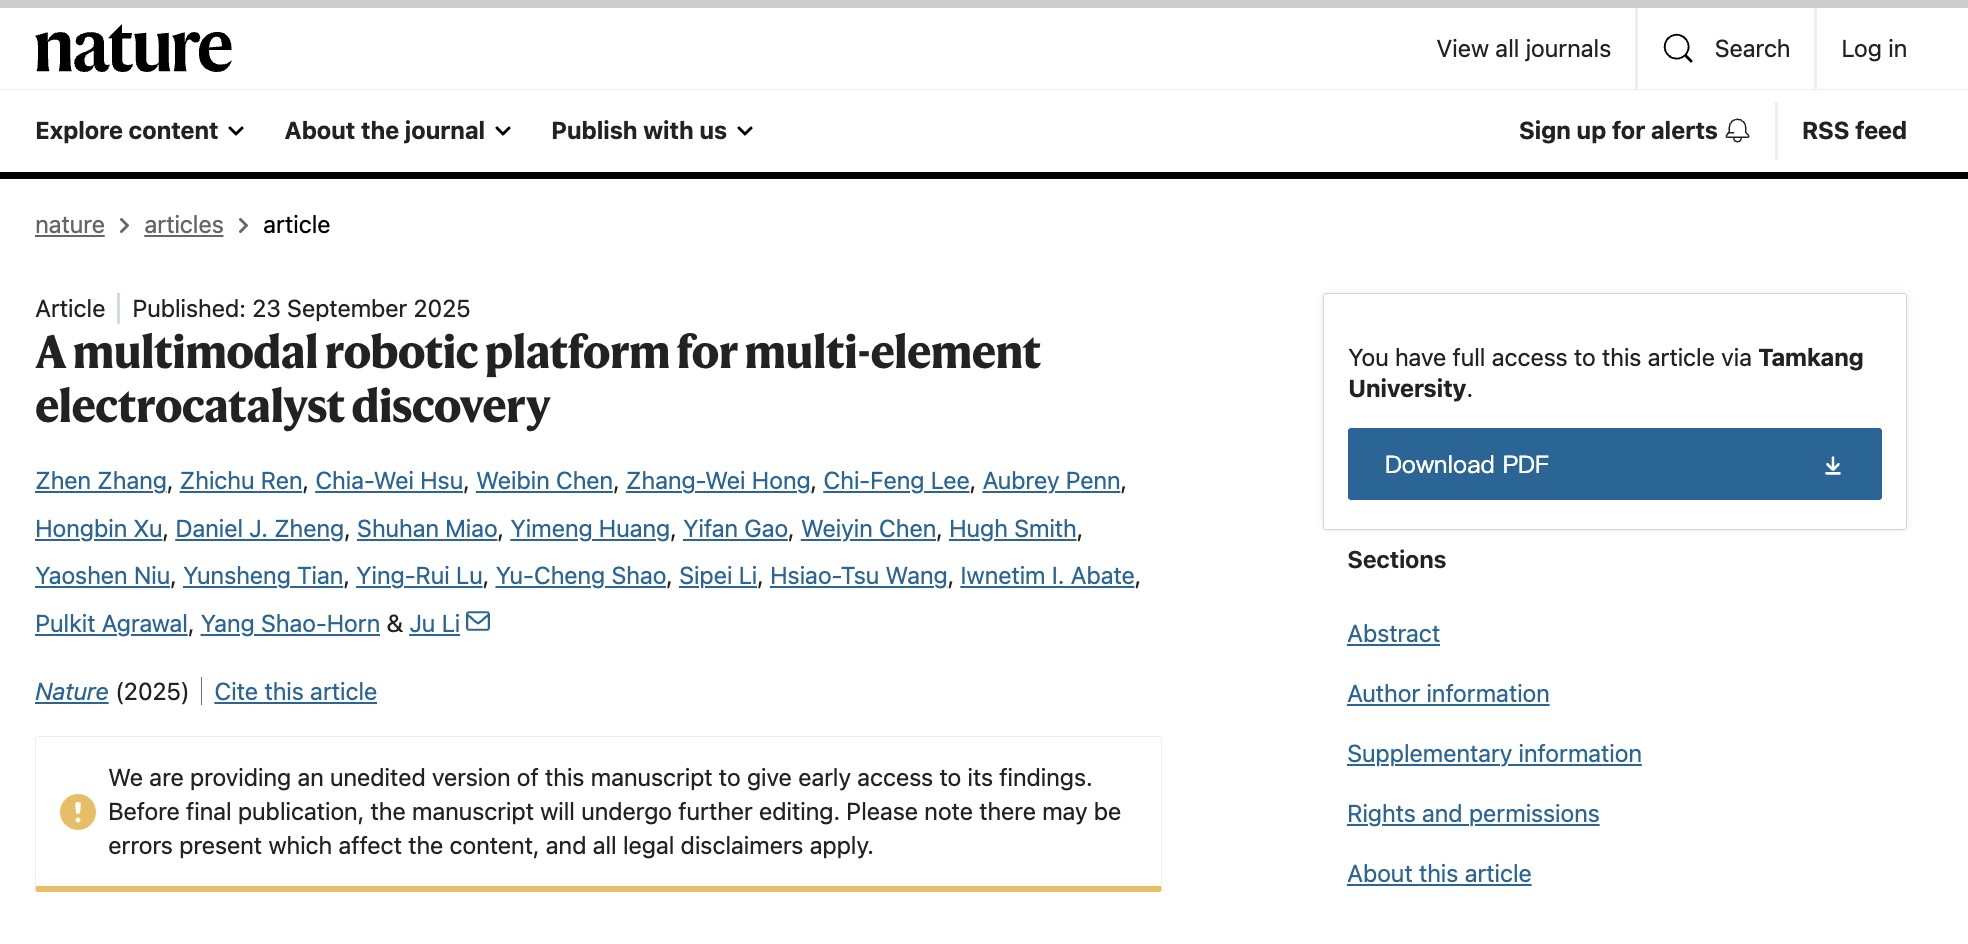The image size is (1968, 944).
Task: Jump to Supplementary information section
Action: coord(1493,754)
